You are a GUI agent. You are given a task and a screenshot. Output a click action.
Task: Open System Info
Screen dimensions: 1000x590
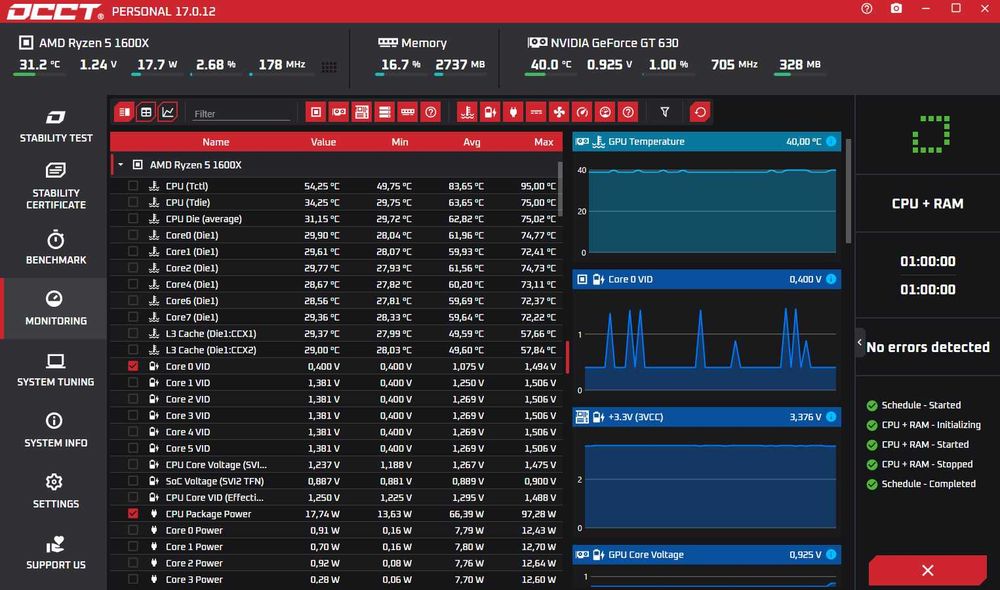(x=55, y=431)
